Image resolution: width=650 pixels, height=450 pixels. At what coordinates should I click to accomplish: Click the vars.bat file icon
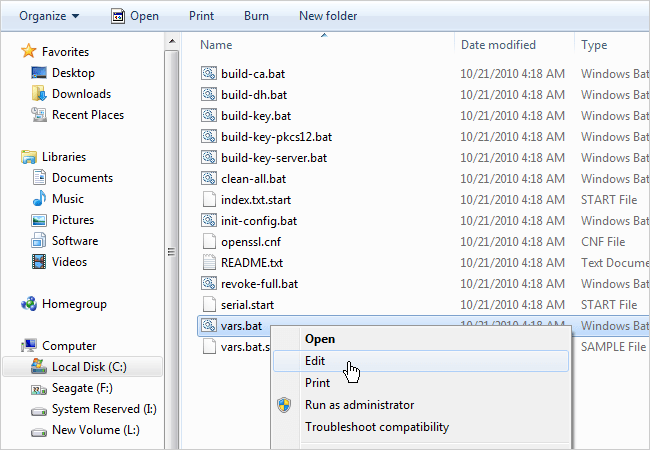tap(209, 326)
